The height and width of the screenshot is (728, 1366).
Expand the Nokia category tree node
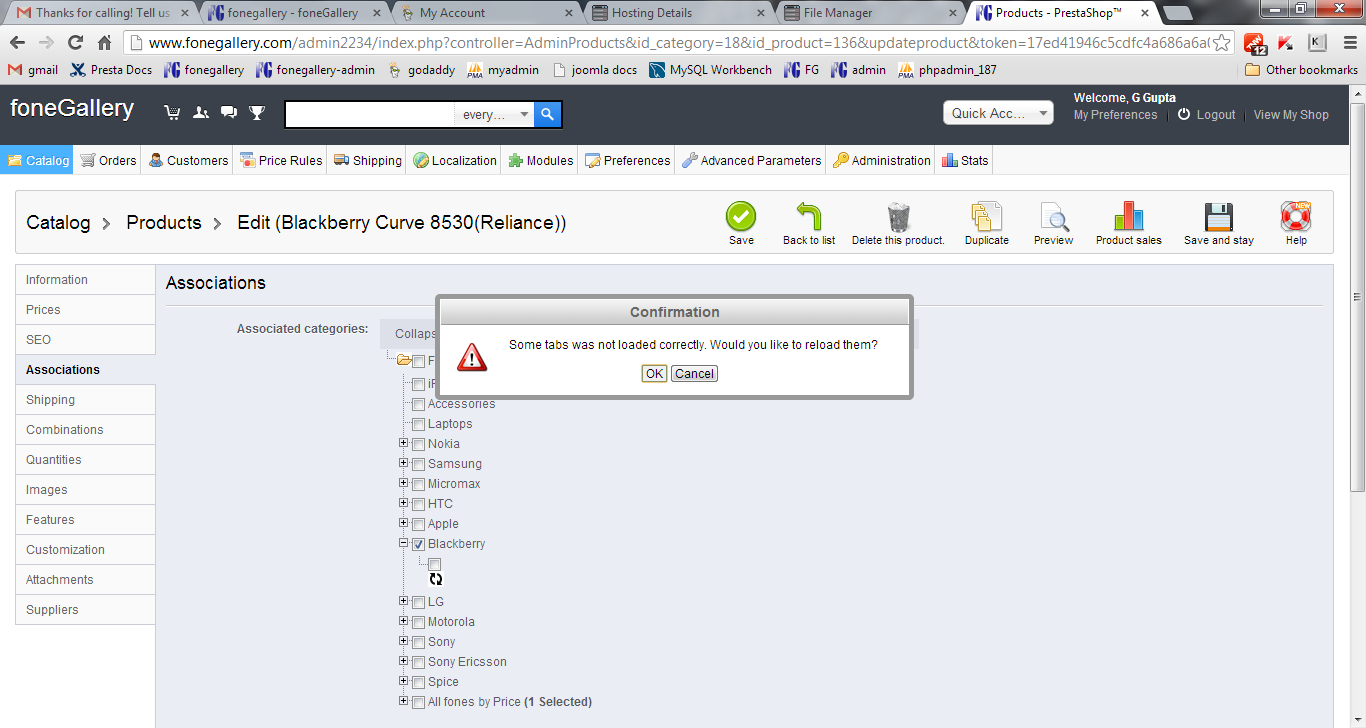[x=404, y=443]
